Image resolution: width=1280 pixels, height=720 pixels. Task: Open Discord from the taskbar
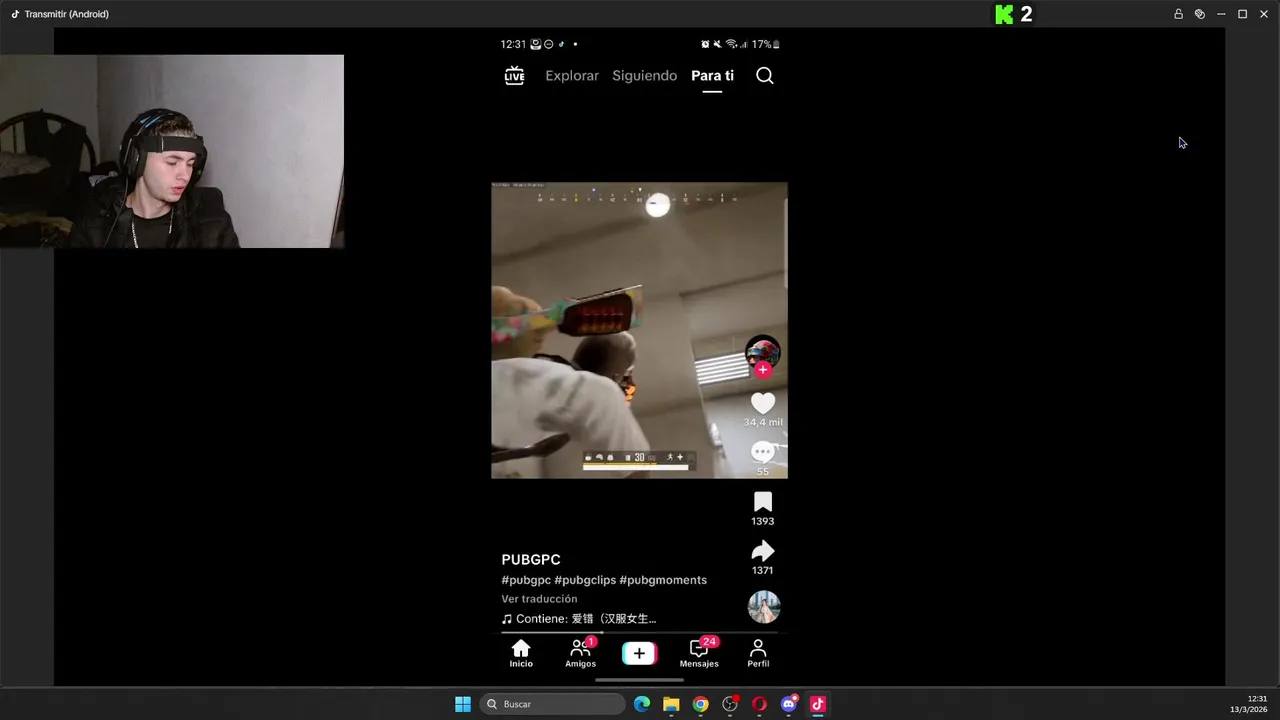[789, 704]
